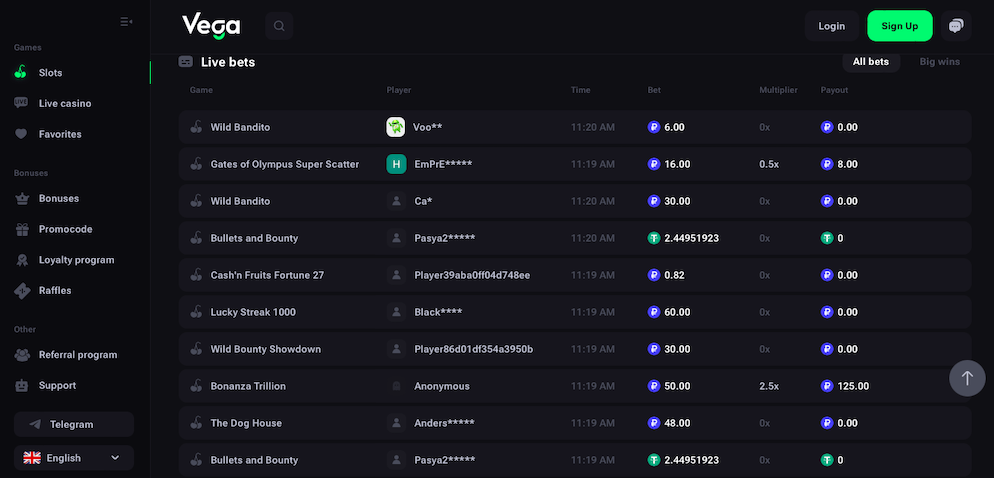994x478 pixels.
Task: Open the Promocode page
Action: (x=65, y=229)
